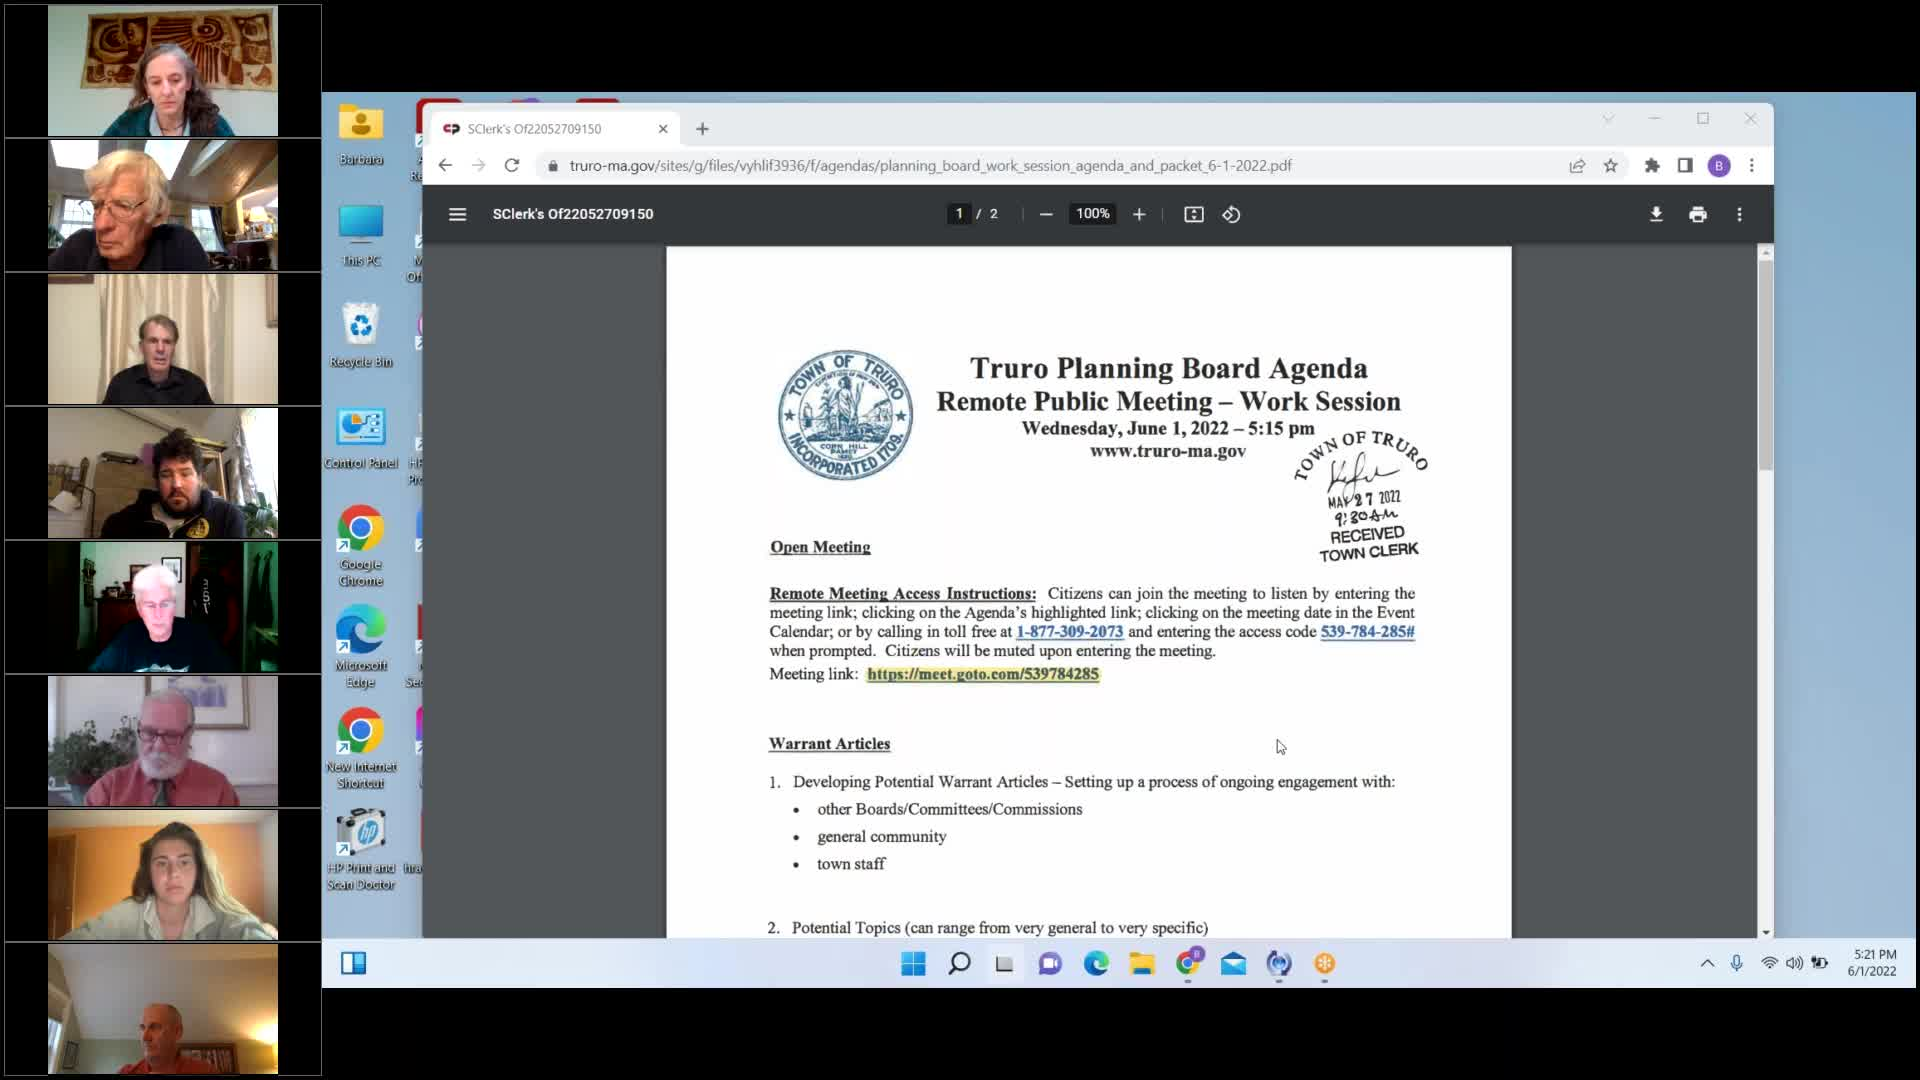This screenshot has width=1920, height=1080.
Task: Adjust the 100% zoom level control
Action: click(x=1092, y=213)
